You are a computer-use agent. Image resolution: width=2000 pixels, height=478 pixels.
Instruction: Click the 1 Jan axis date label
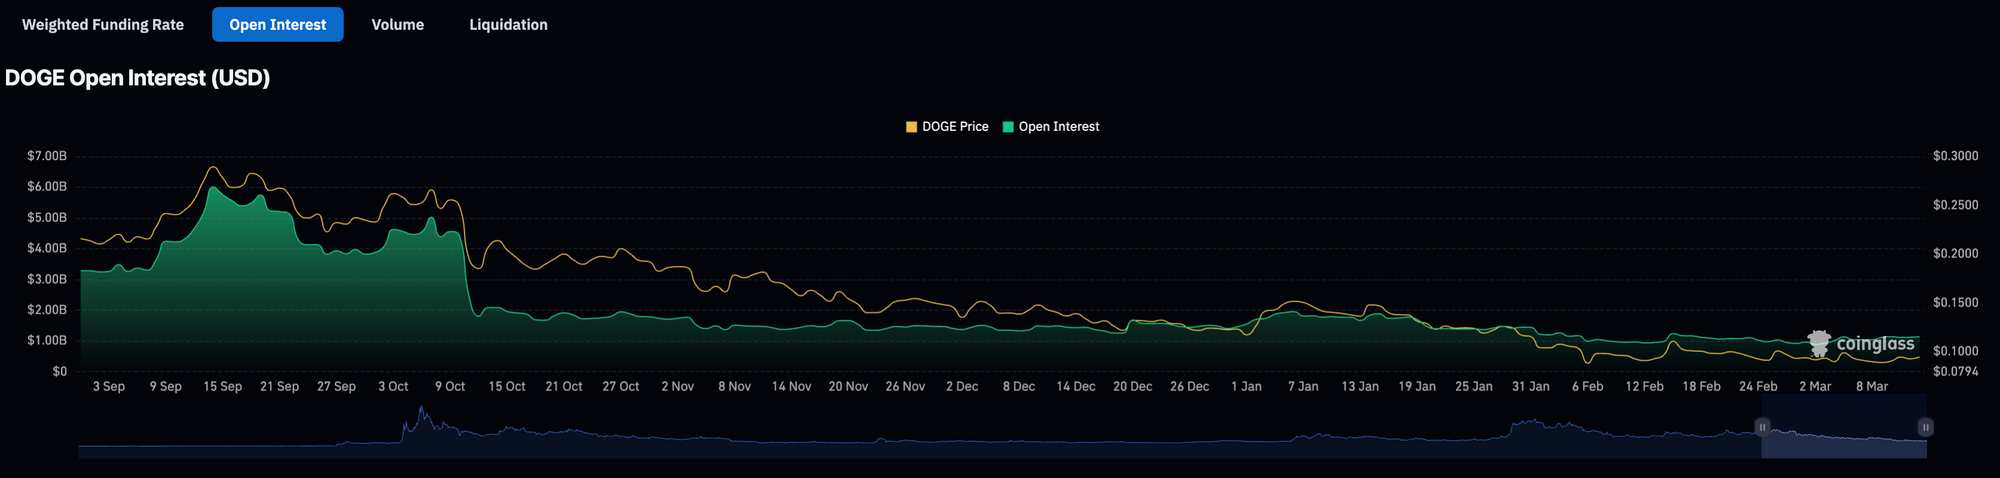(x=1246, y=386)
